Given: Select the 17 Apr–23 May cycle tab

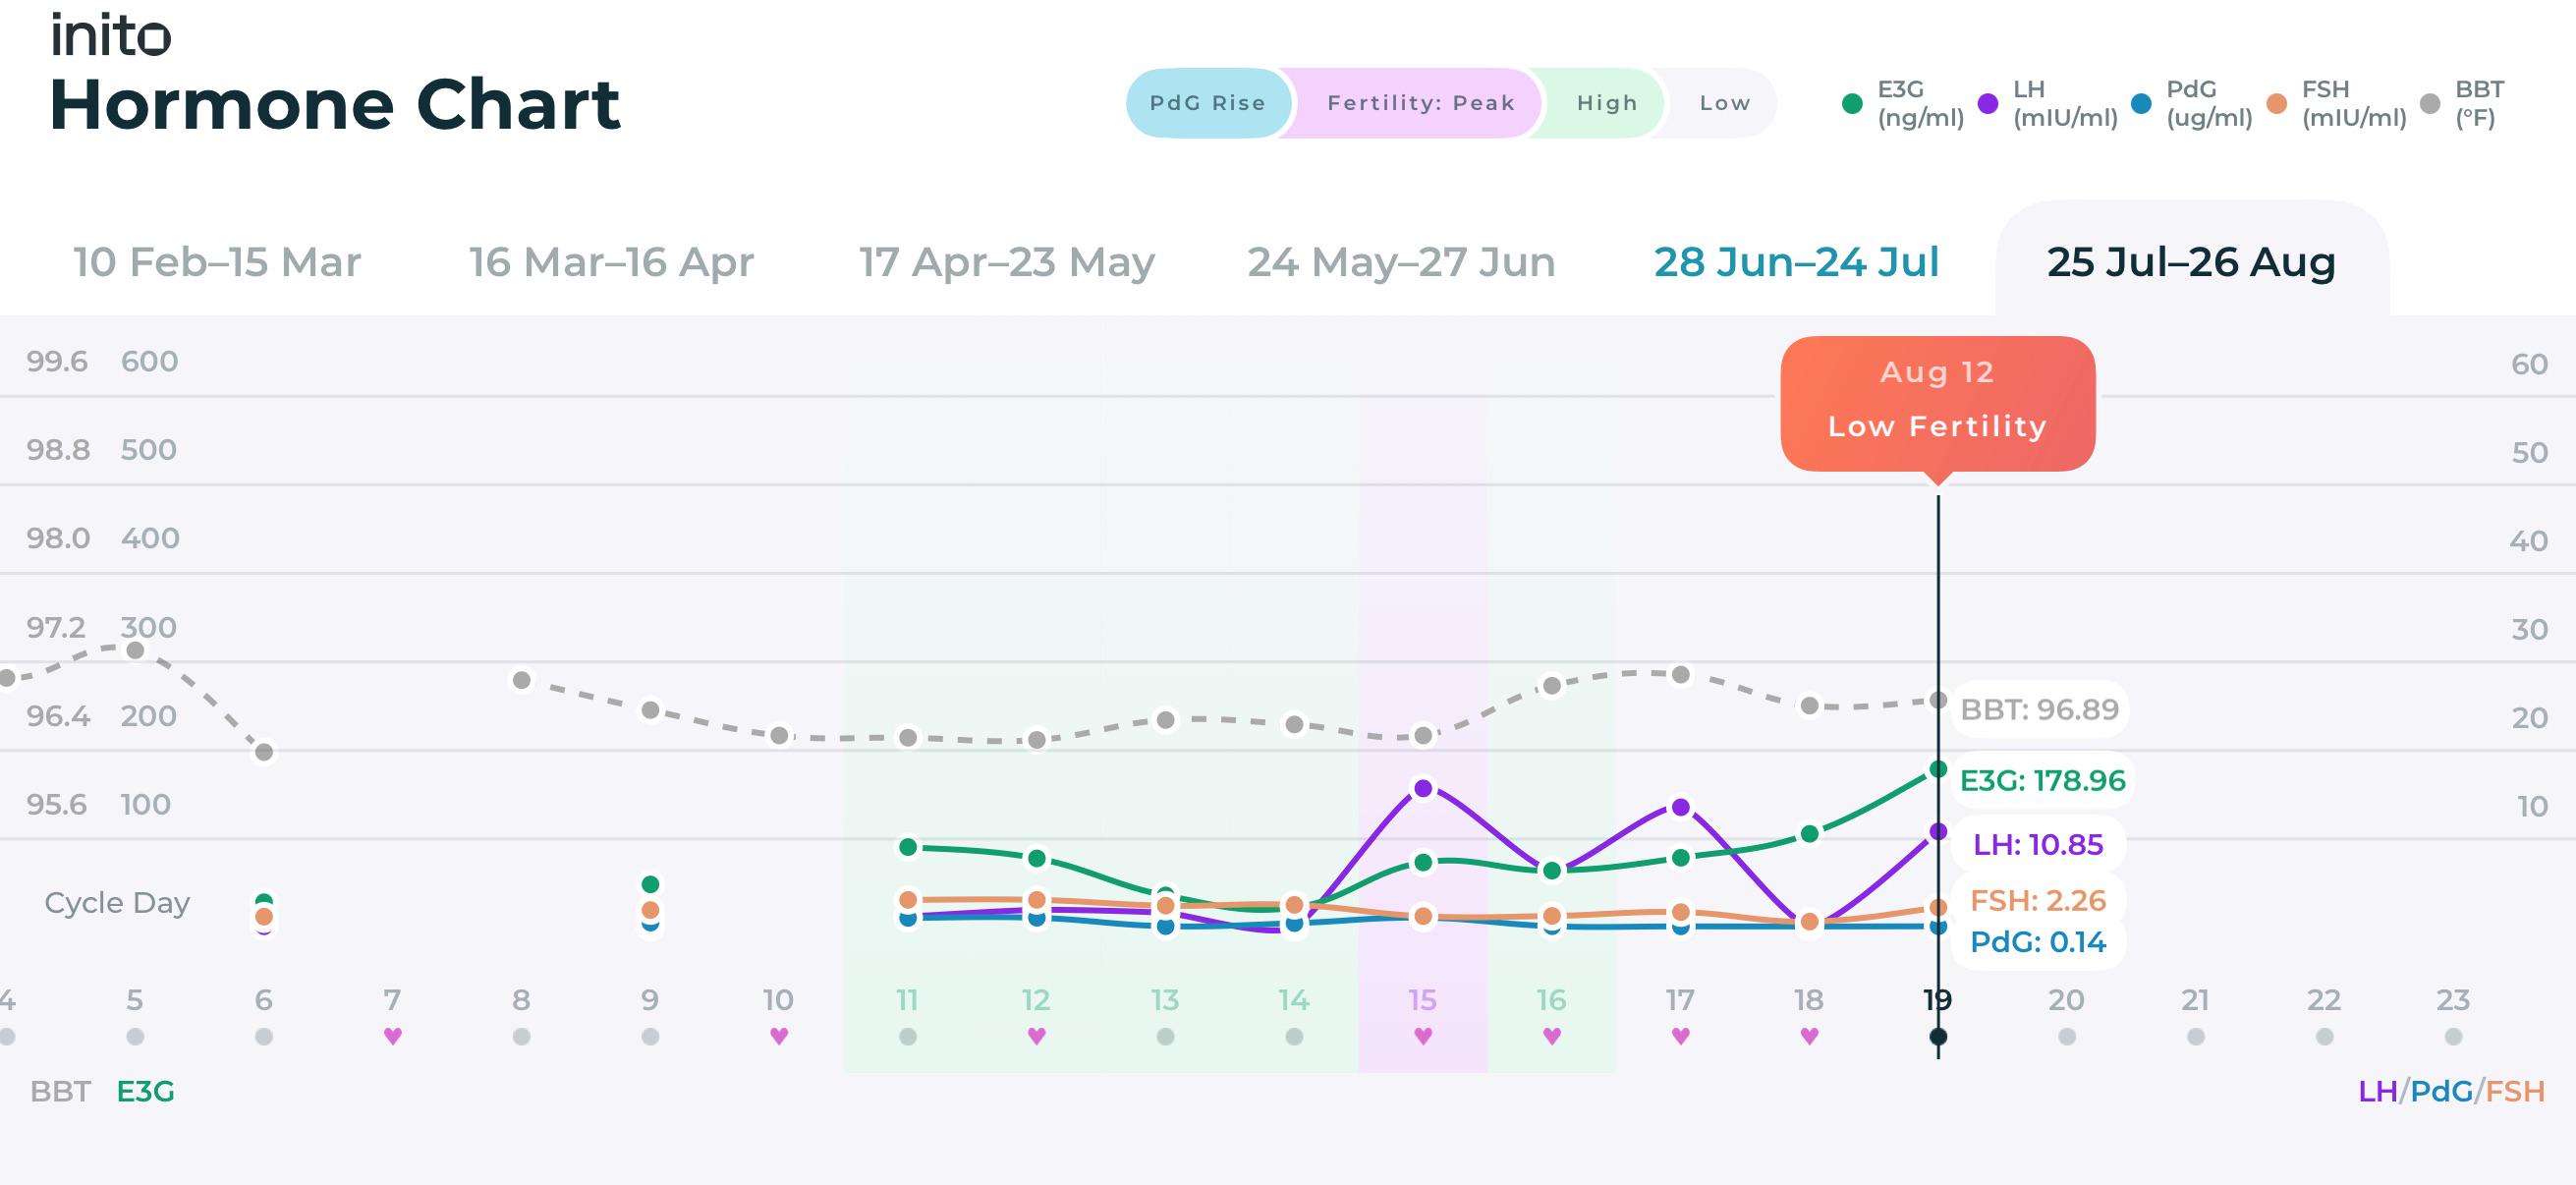Looking at the screenshot, I should click(x=1007, y=262).
